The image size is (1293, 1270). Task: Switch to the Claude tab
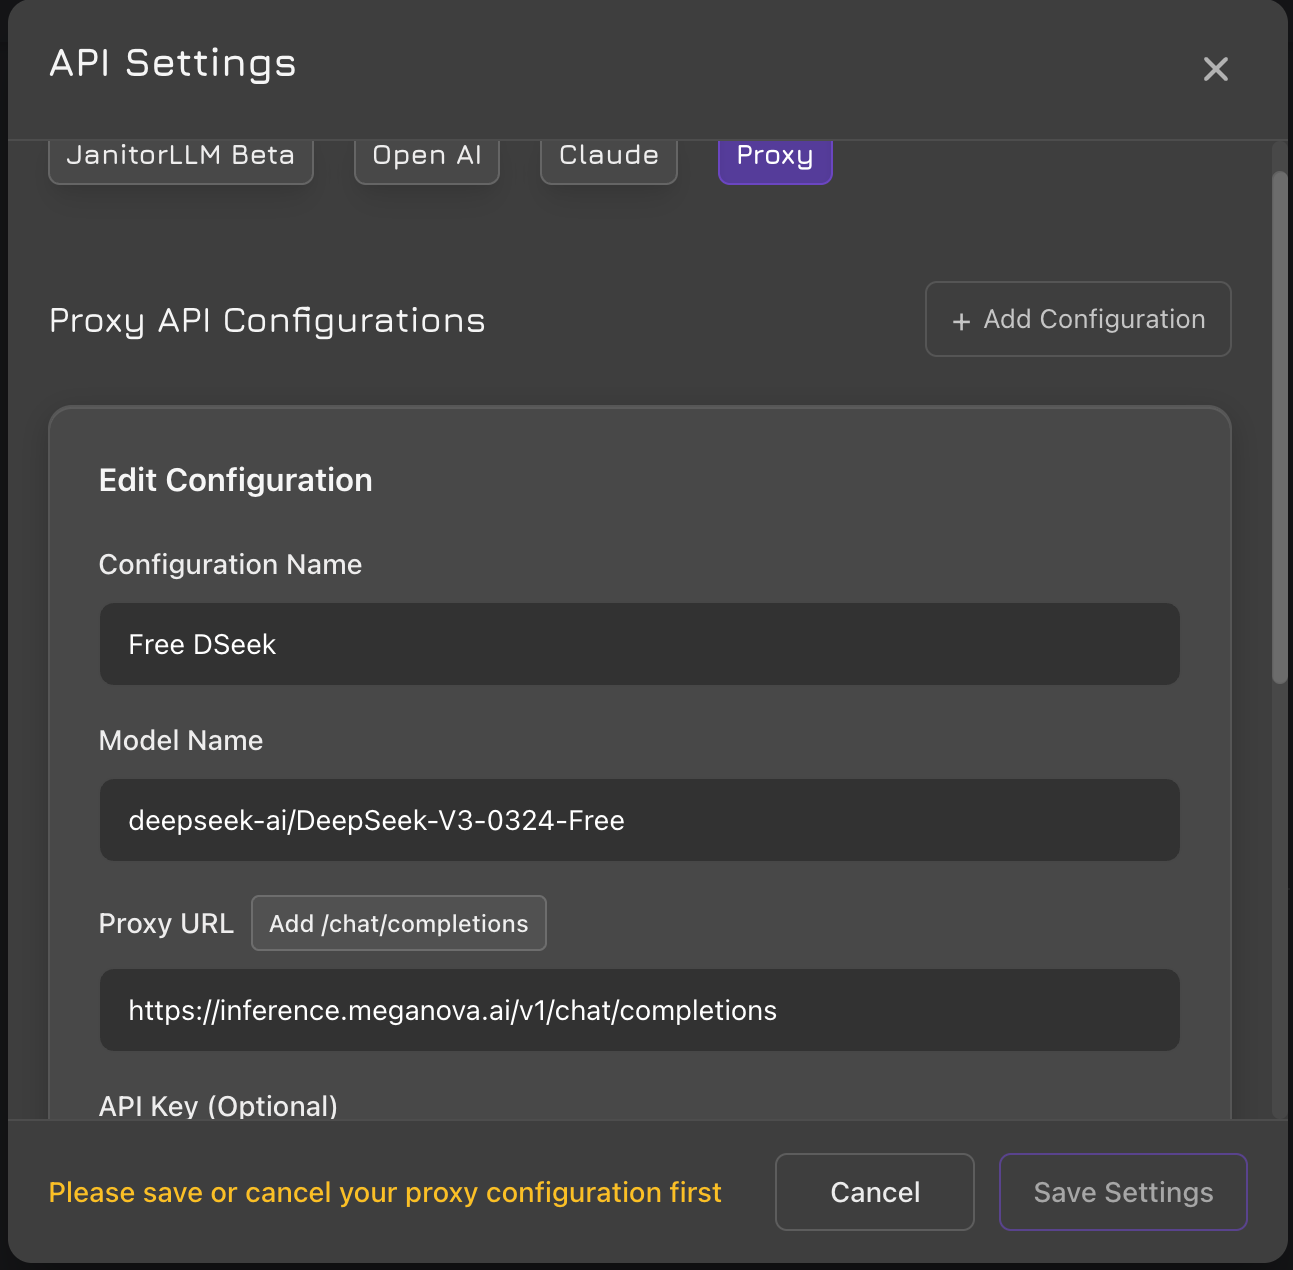coord(608,155)
